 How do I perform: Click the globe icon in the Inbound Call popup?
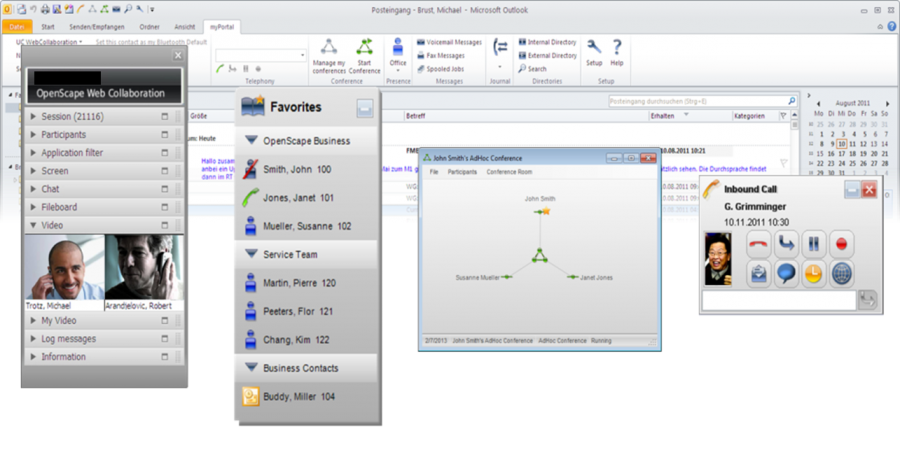pos(842,273)
